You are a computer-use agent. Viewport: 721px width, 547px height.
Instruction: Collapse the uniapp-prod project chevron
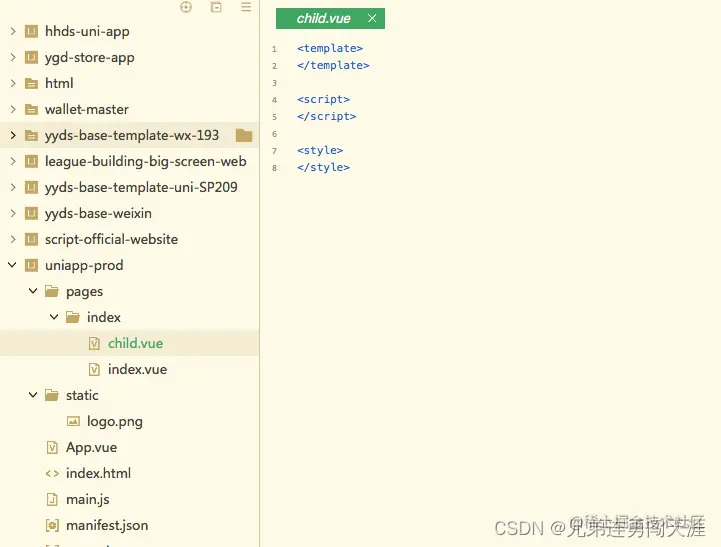(x=12, y=265)
